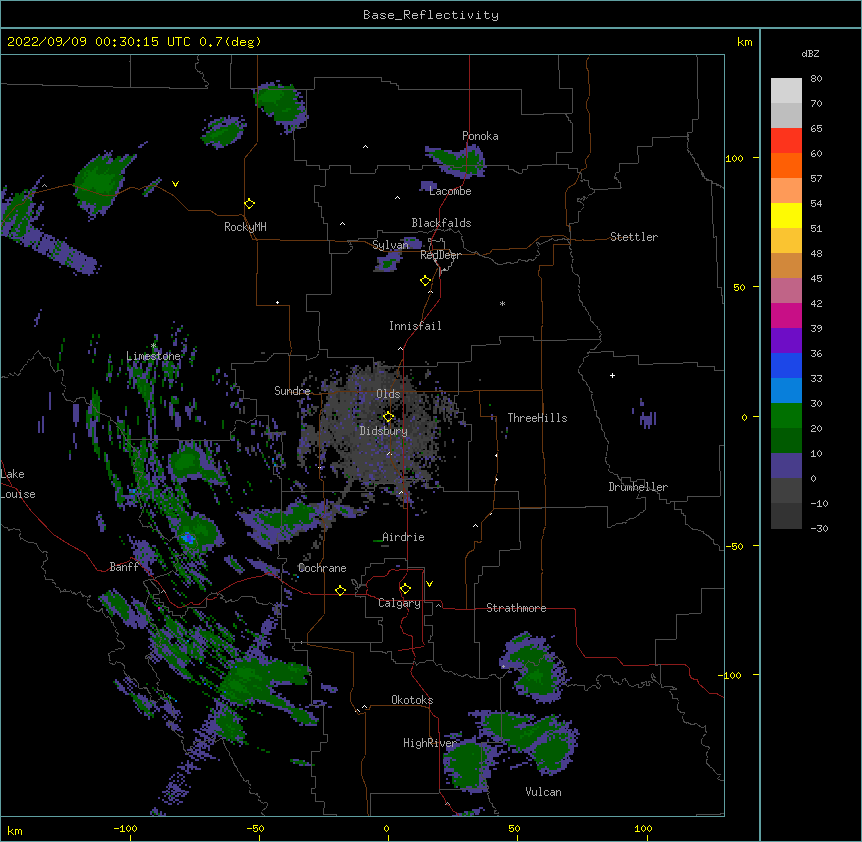The height and width of the screenshot is (842, 862).
Task: Click the Sundre label
Action: pyautogui.click(x=292, y=391)
